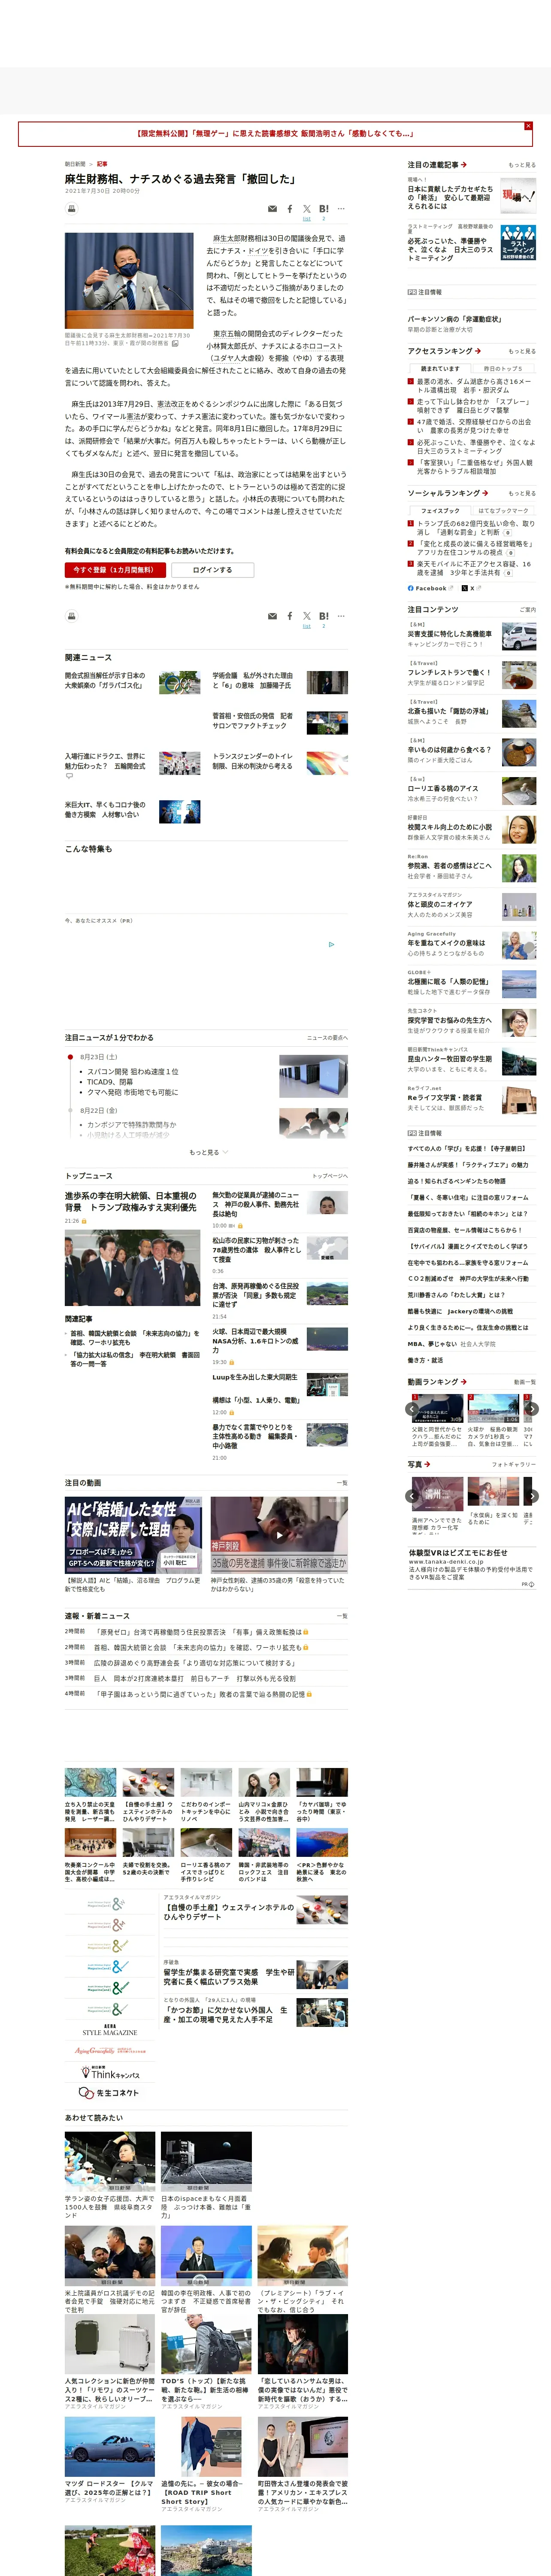This screenshot has width=551, height=2576.
Task: Click ご案内 beside 注目コンテンツ
Action: 527,610
